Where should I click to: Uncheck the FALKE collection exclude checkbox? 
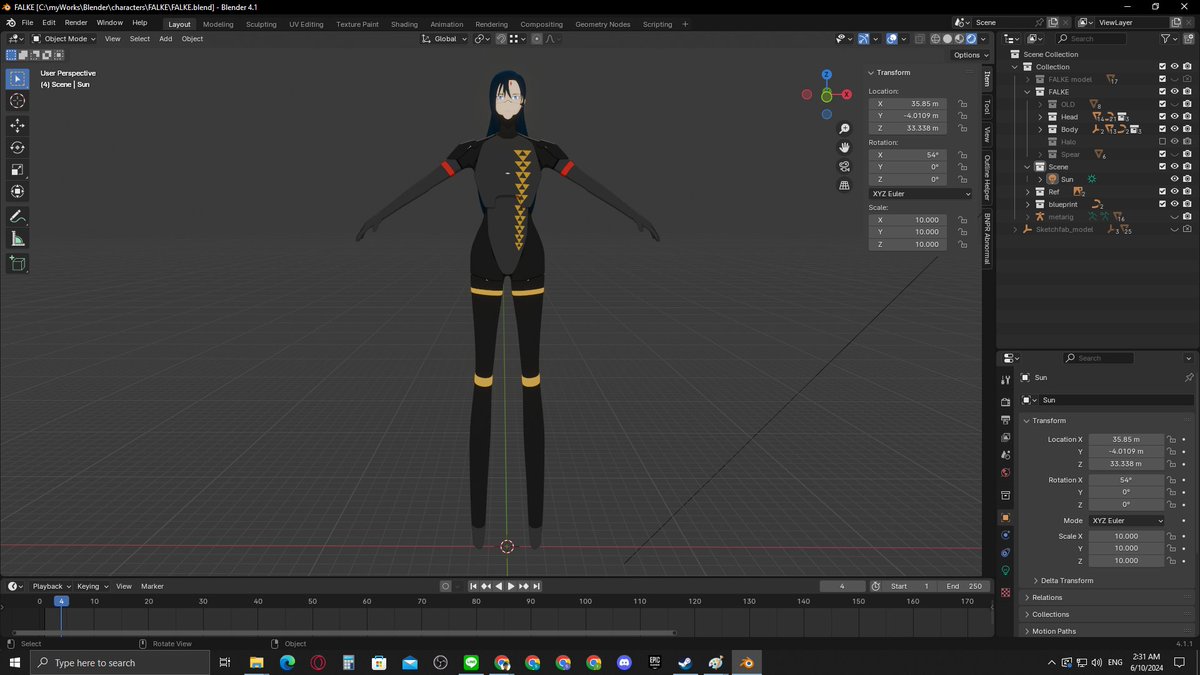[1162, 92]
